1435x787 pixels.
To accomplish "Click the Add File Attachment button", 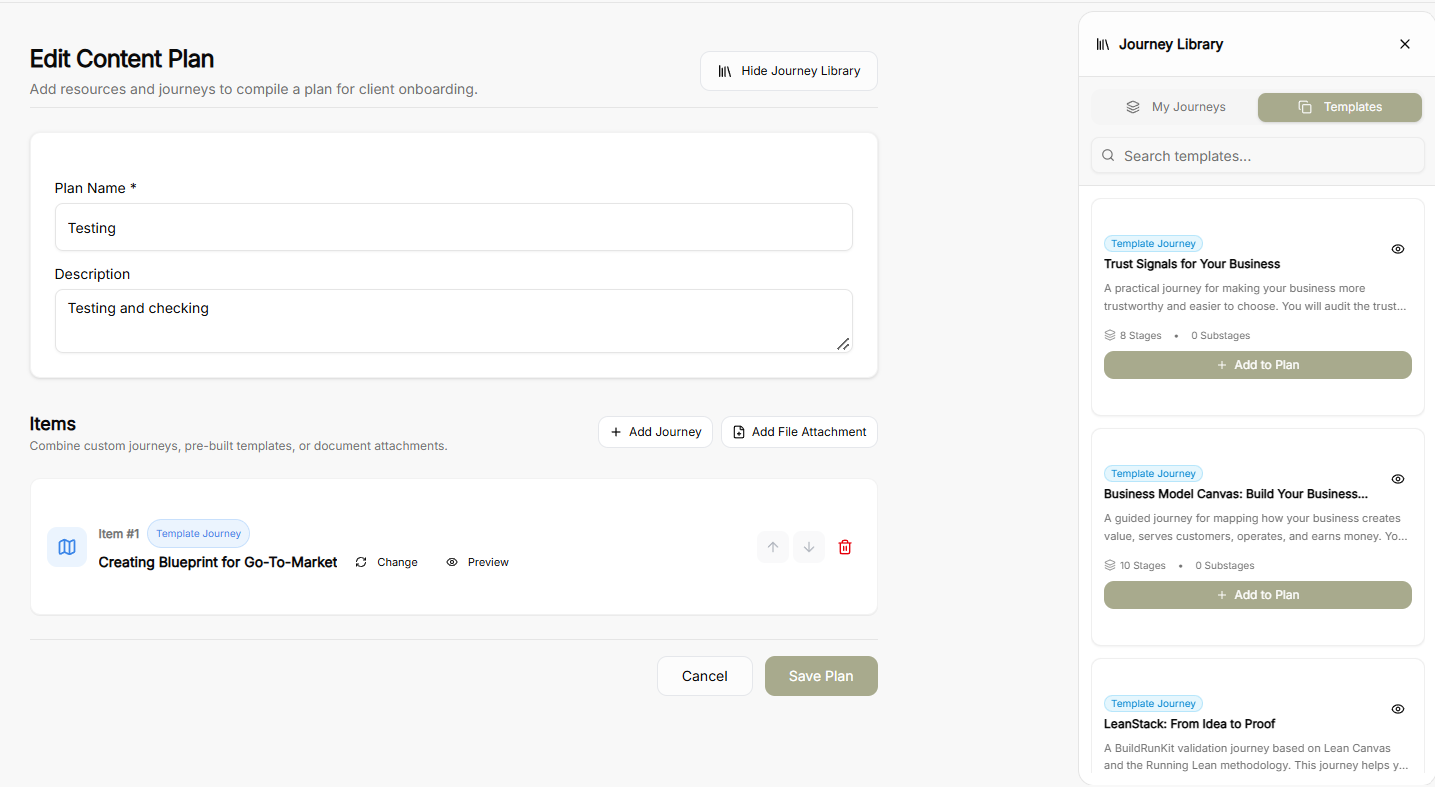I will pyautogui.click(x=799, y=432).
